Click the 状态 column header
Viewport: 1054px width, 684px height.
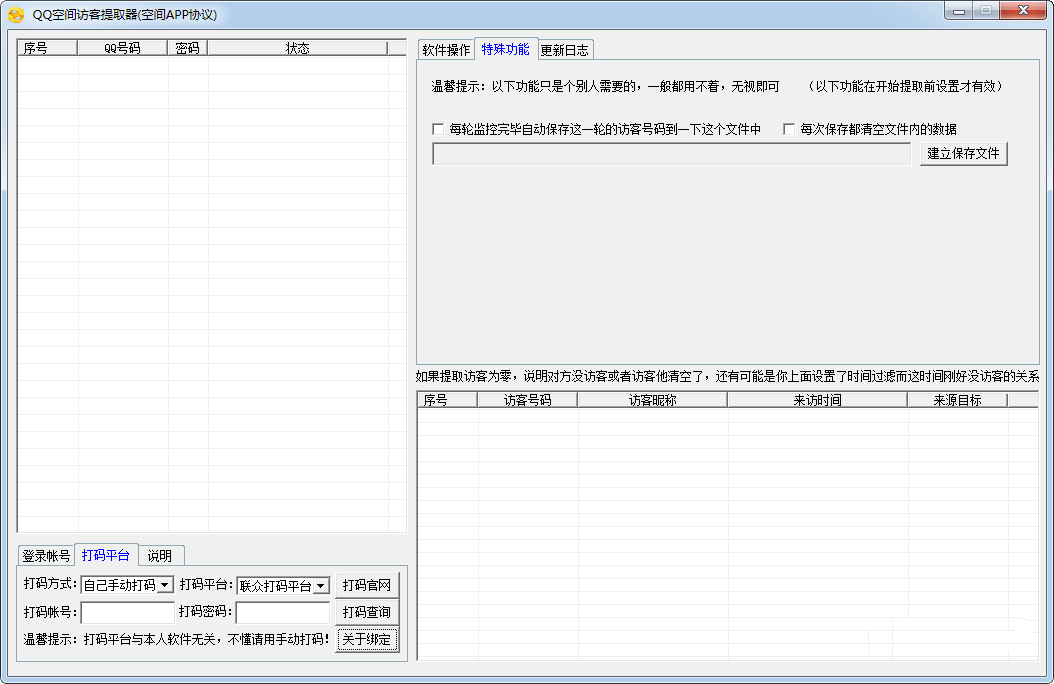(x=298, y=48)
